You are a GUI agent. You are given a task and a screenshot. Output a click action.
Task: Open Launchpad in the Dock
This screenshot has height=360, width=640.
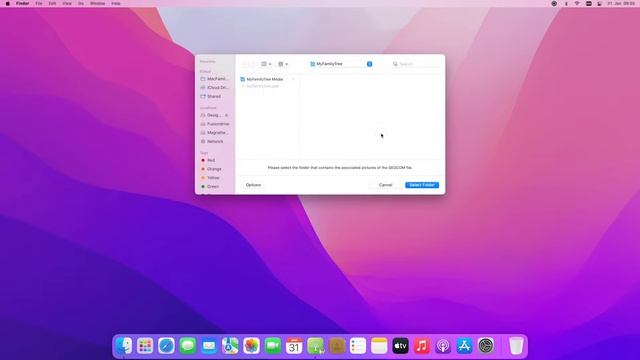click(x=145, y=346)
